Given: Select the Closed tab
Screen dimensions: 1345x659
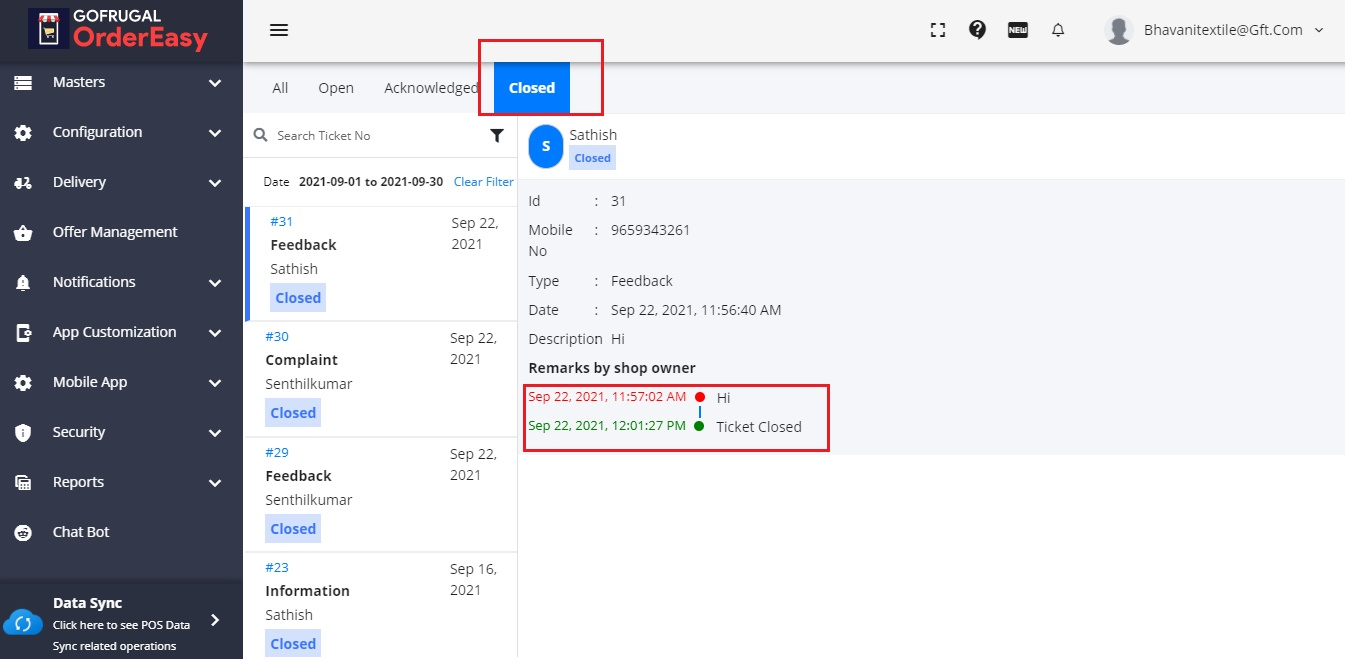Looking at the screenshot, I should coord(532,88).
